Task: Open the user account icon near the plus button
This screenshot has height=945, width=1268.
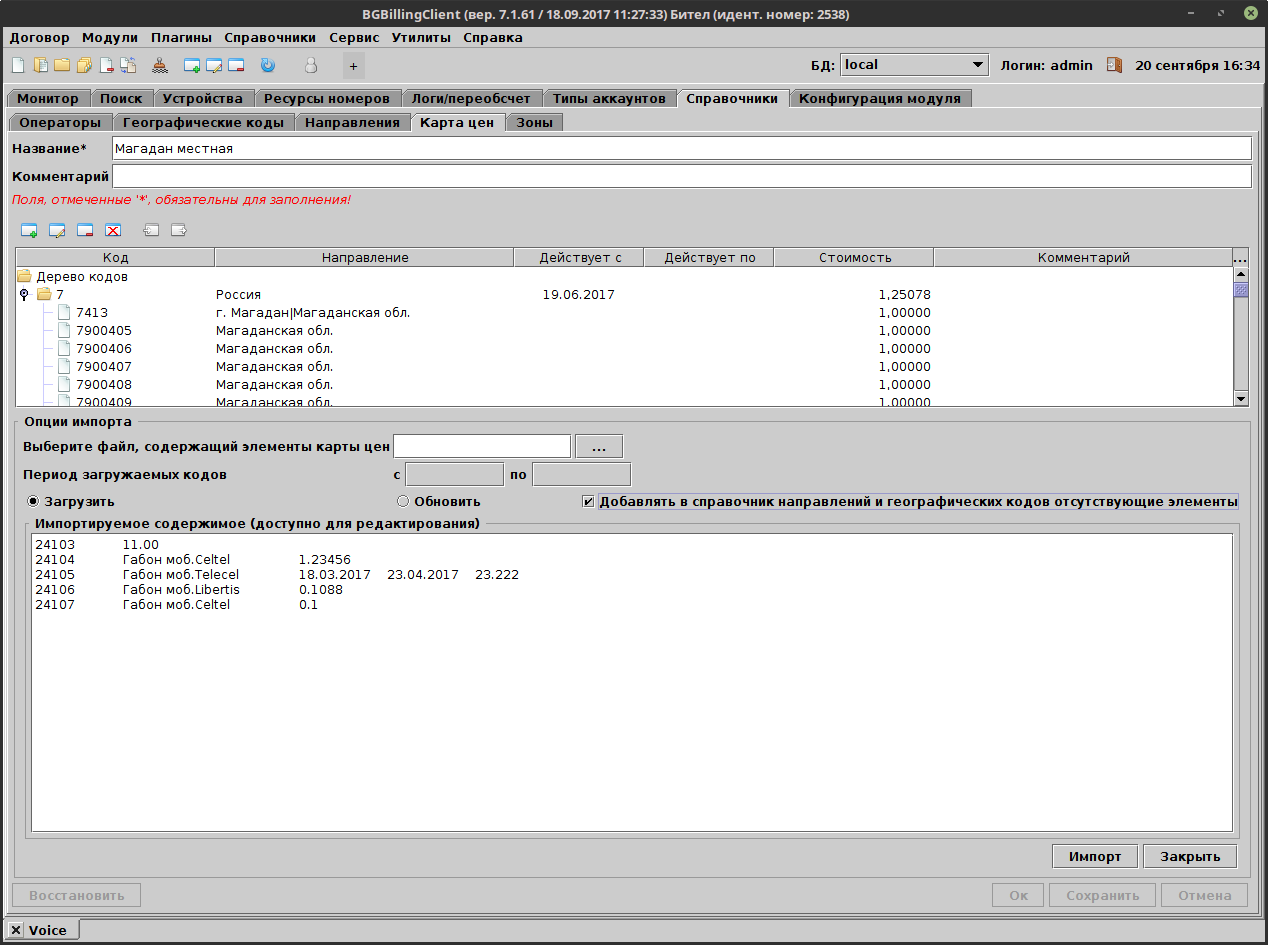Action: (x=311, y=65)
